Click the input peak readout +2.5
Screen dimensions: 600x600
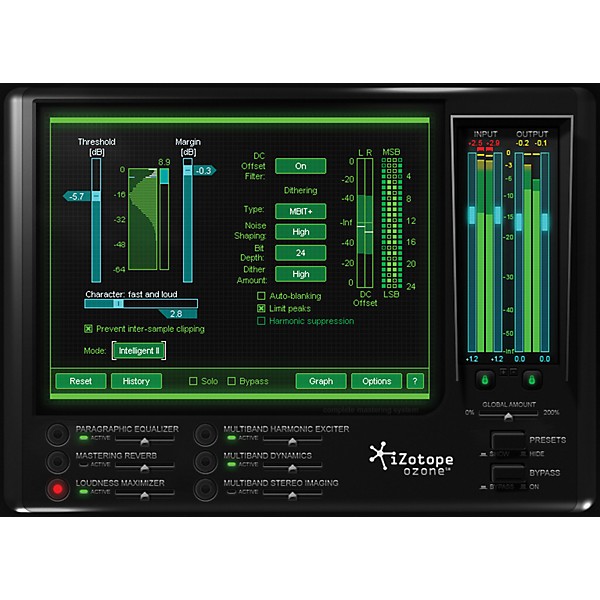476,143
